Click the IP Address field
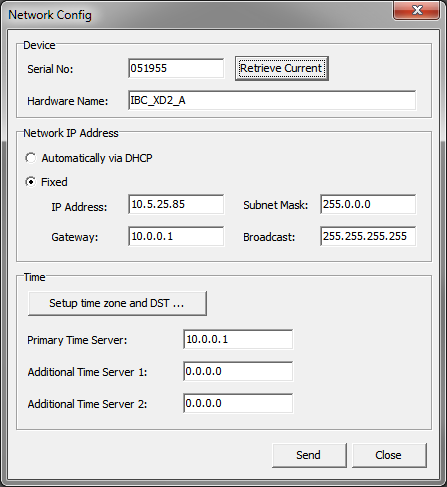 pos(176,204)
